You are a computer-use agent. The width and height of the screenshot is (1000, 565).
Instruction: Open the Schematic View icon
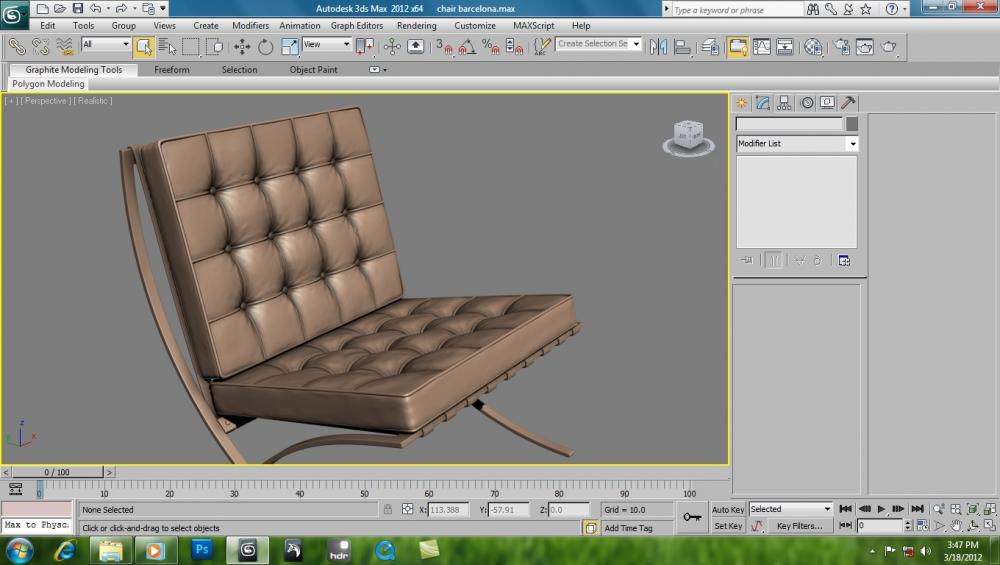click(x=785, y=47)
